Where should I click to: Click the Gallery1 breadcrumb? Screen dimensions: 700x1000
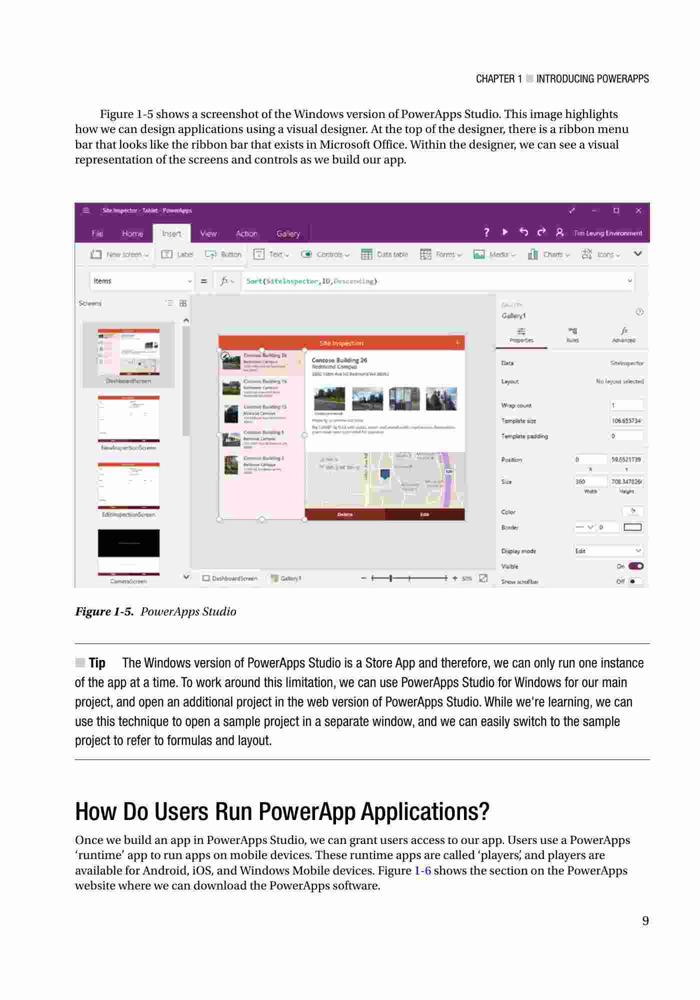pos(286,578)
